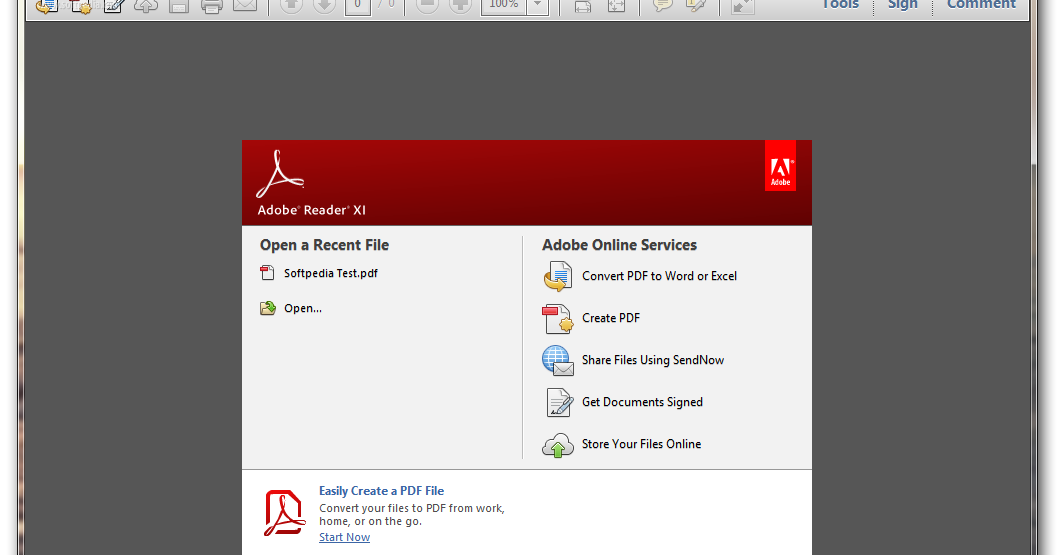This screenshot has width=1058, height=555.
Task: Click the sticky note comment icon
Action: [662, 6]
